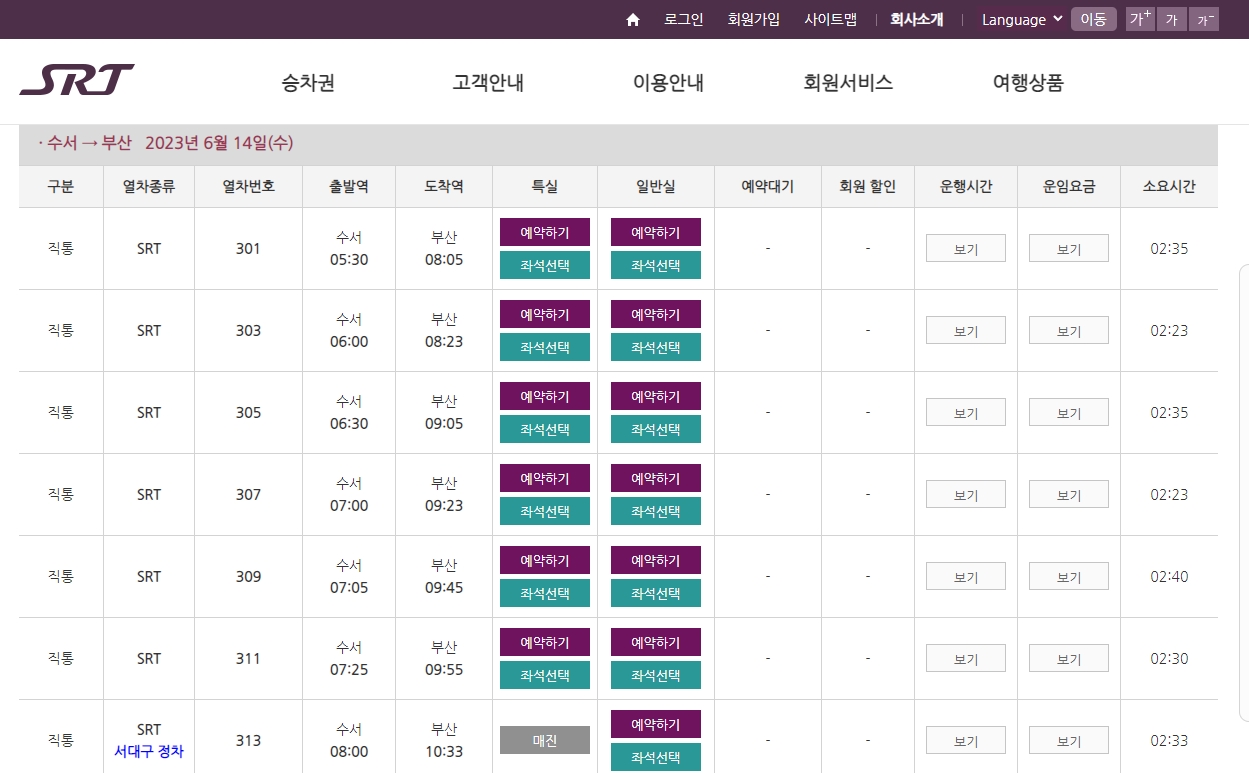View 운임요금 for train 309
This screenshot has width=1249, height=773.
pos(1069,576)
